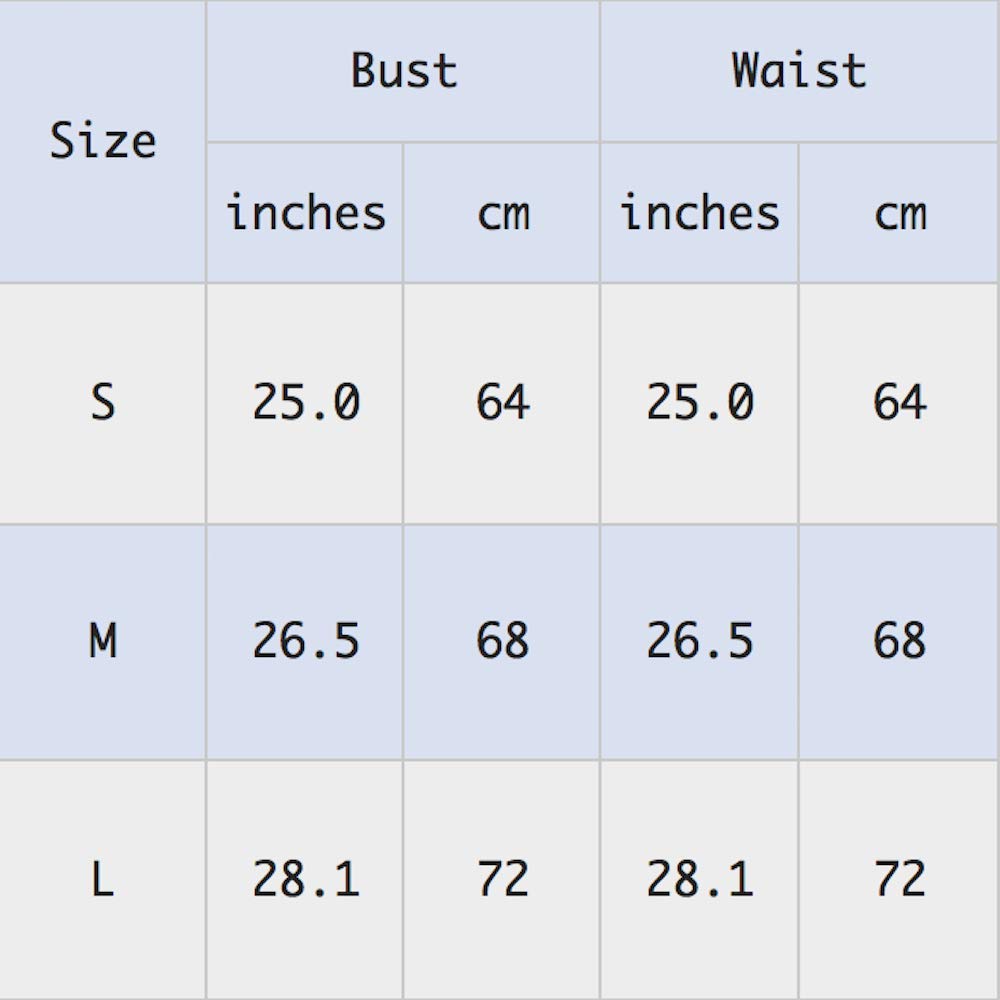The height and width of the screenshot is (1000, 1000).
Task: Click the cm subheader under Bust
Action: pos(502,213)
